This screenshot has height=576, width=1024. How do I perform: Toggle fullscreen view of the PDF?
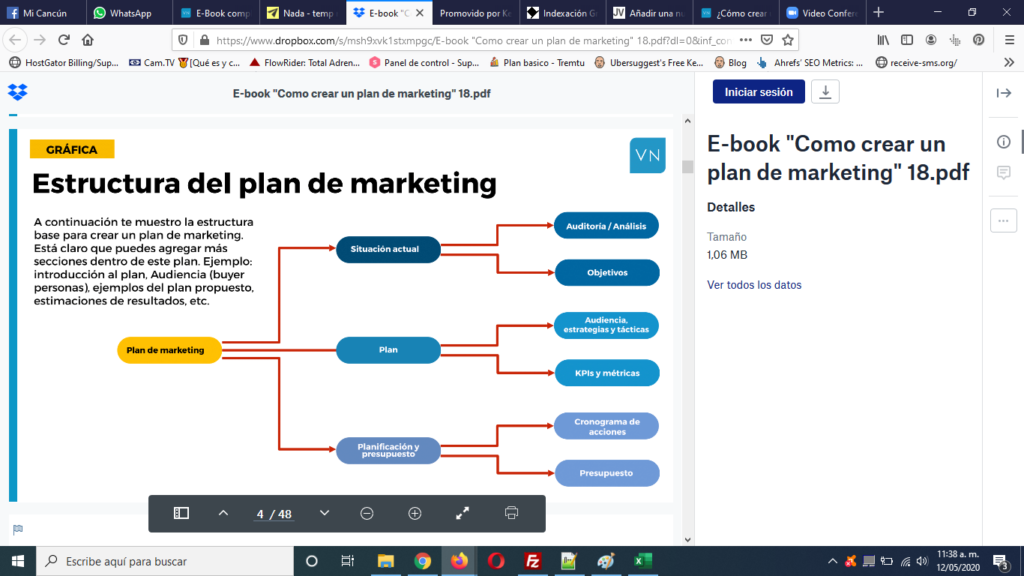[x=463, y=513]
